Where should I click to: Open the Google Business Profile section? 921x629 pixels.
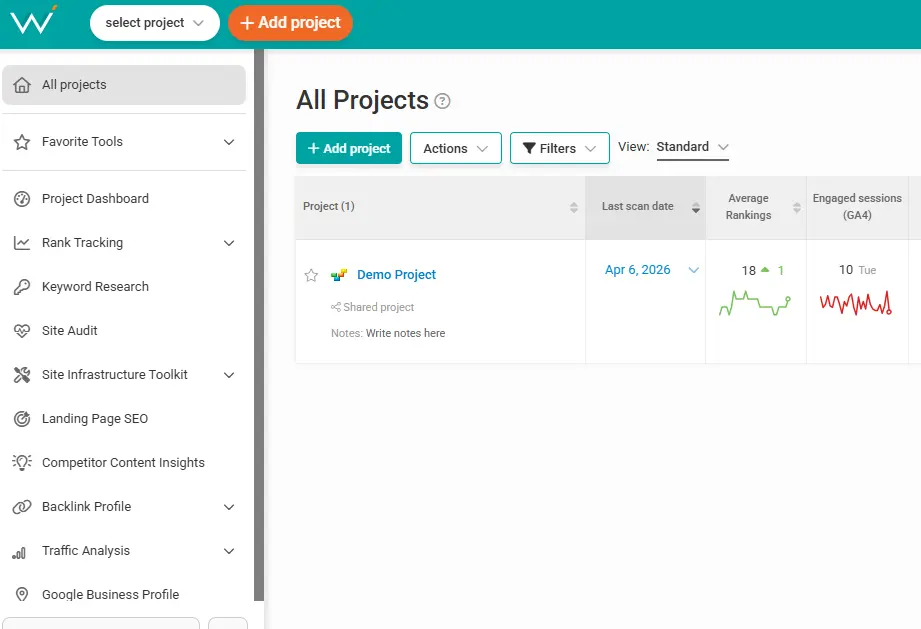tap(110, 595)
